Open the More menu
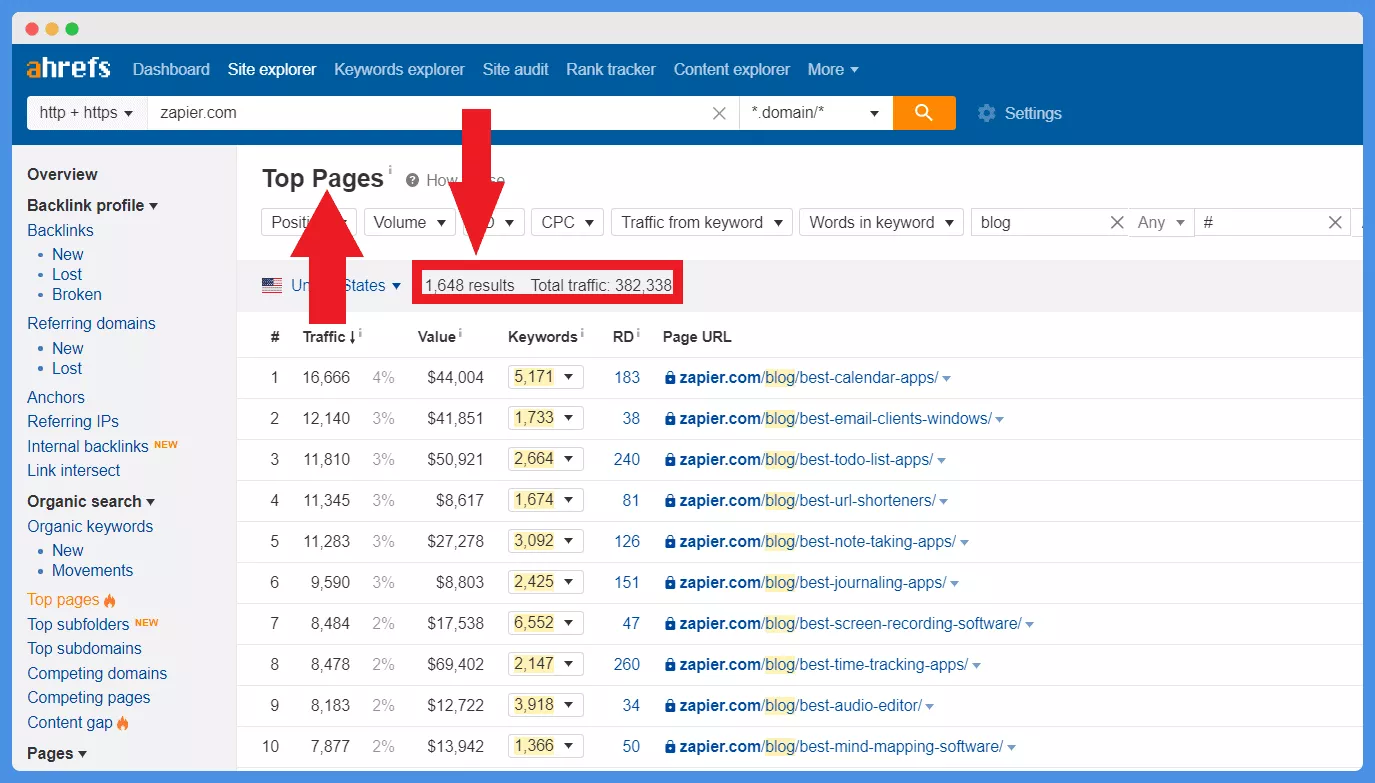This screenshot has height=783, width=1375. (834, 69)
